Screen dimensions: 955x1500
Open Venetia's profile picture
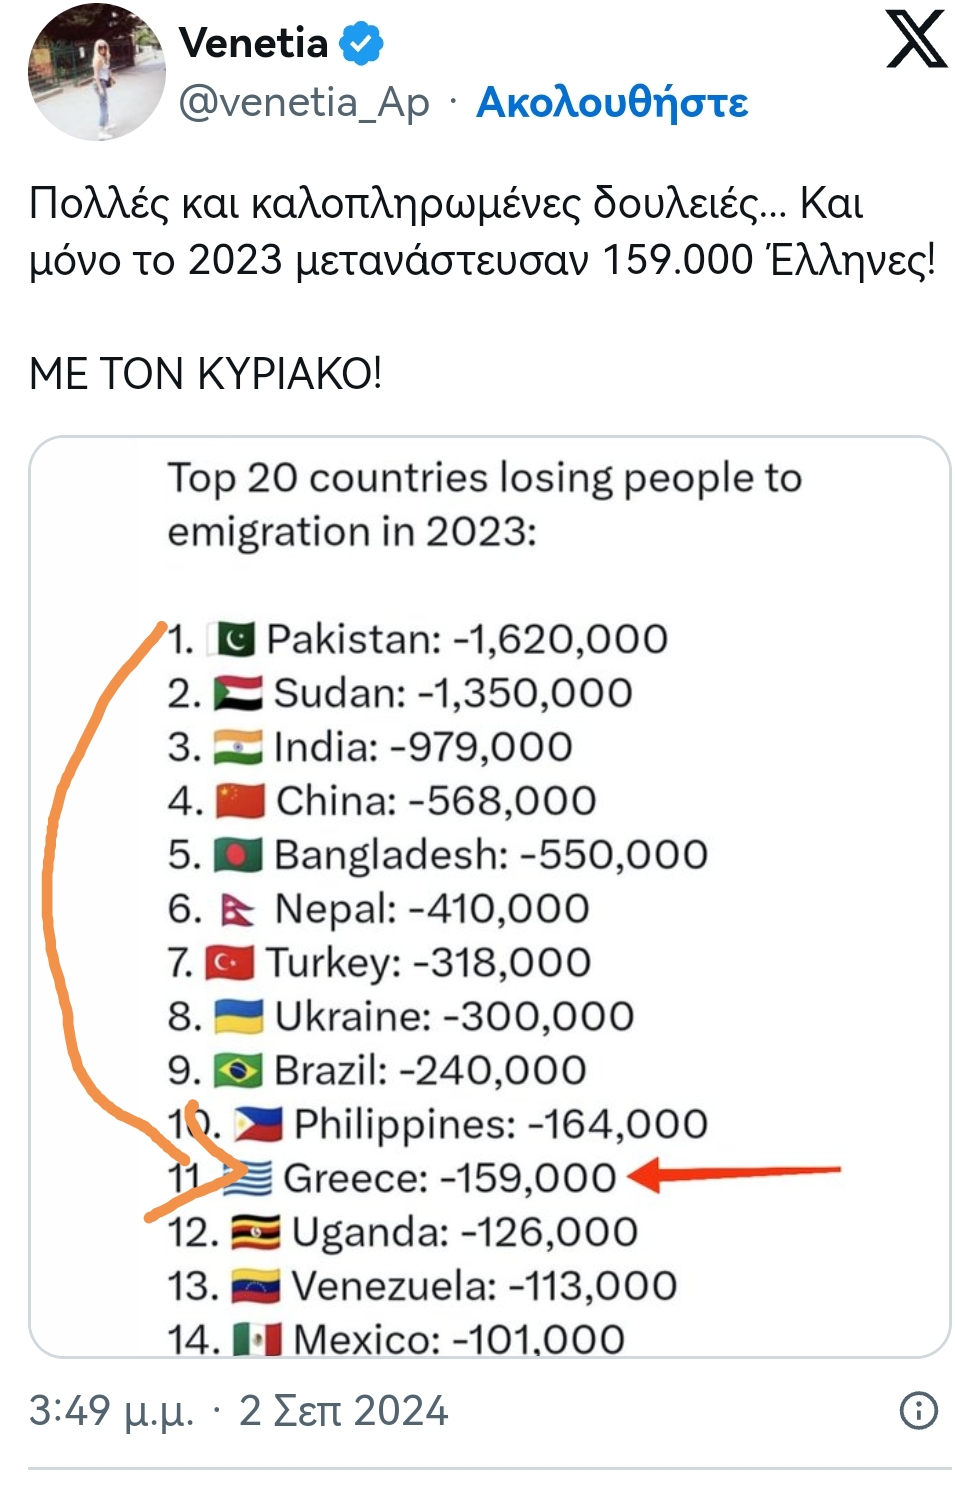(x=97, y=72)
